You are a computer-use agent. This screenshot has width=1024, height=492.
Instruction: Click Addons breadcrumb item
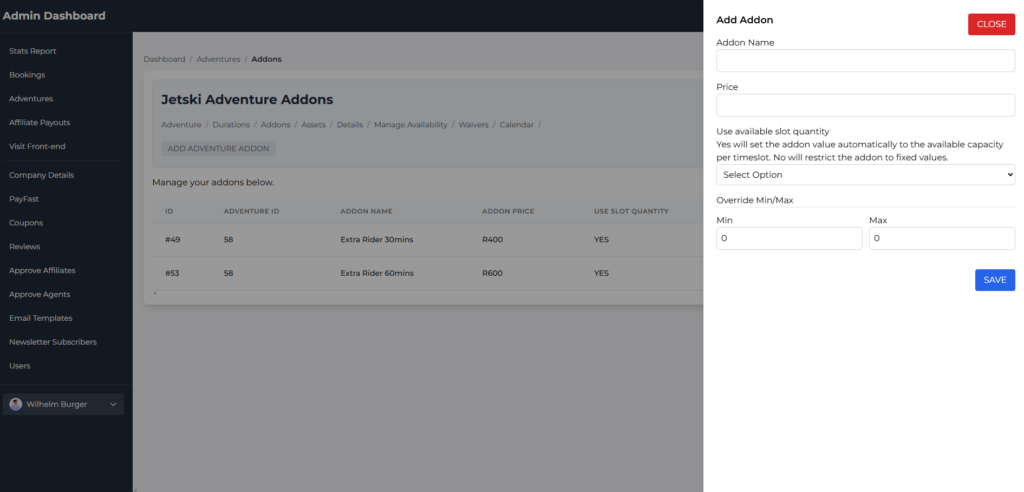click(x=266, y=59)
